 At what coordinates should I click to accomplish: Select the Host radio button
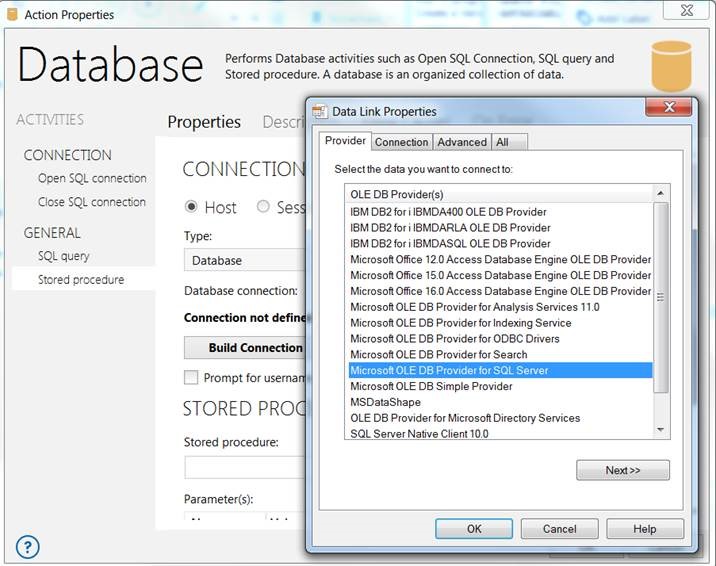click(x=191, y=207)
